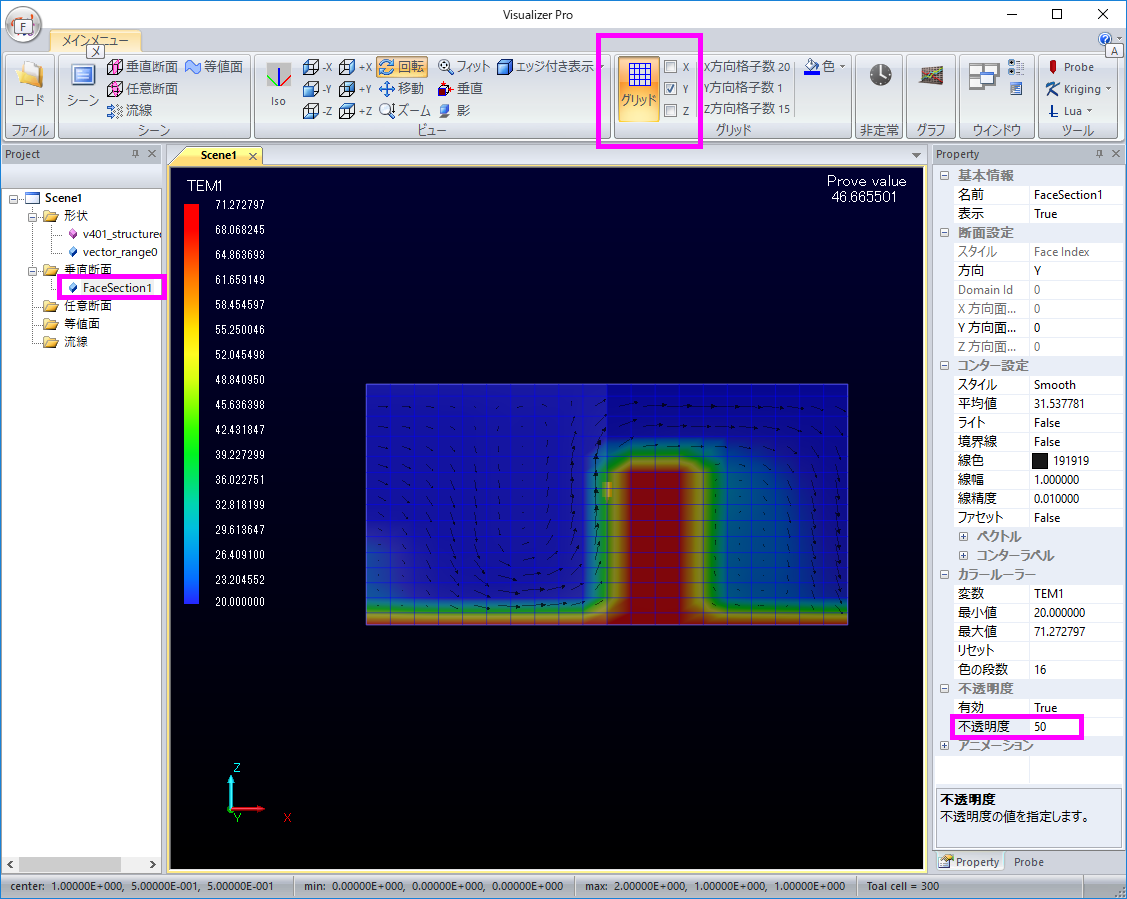This screenshot has width=1127, height=899.
Task: Switch to the Probe tab
Action: (1028, 862)
